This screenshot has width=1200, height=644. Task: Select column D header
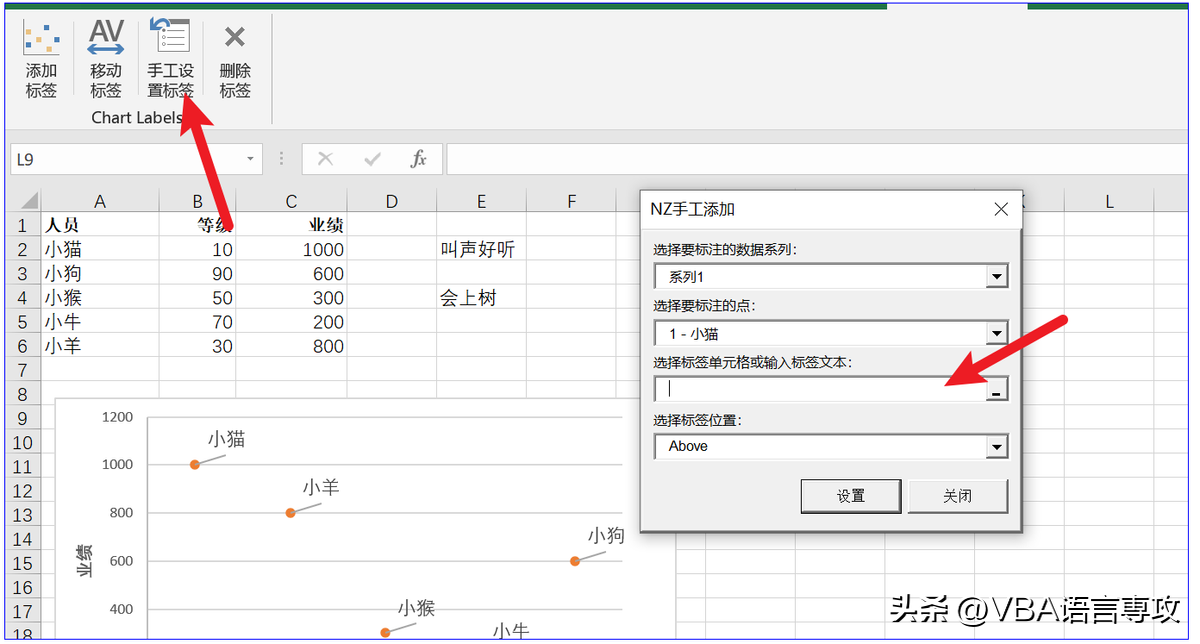392,201
